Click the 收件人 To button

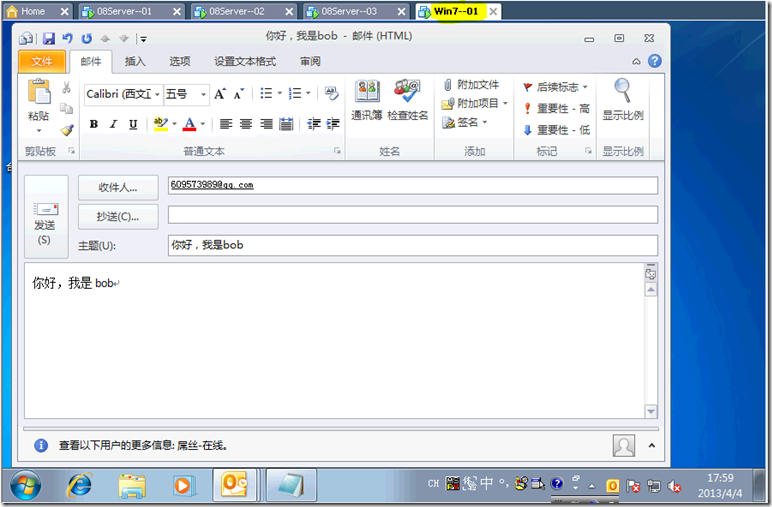click(x=118, y=188)
